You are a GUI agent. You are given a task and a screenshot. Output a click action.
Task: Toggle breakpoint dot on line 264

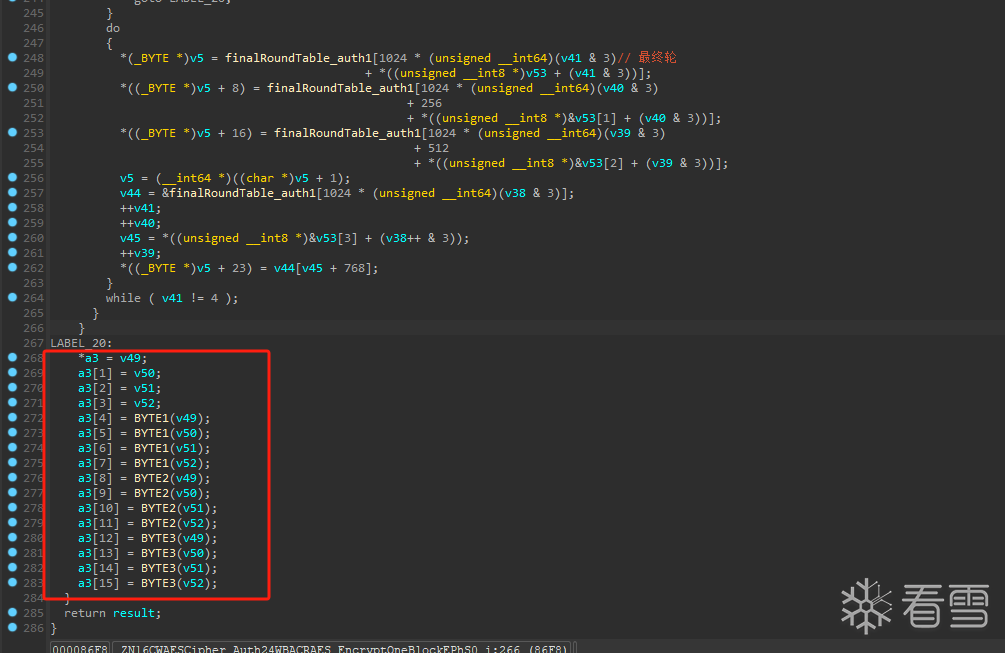click(12, 297)
